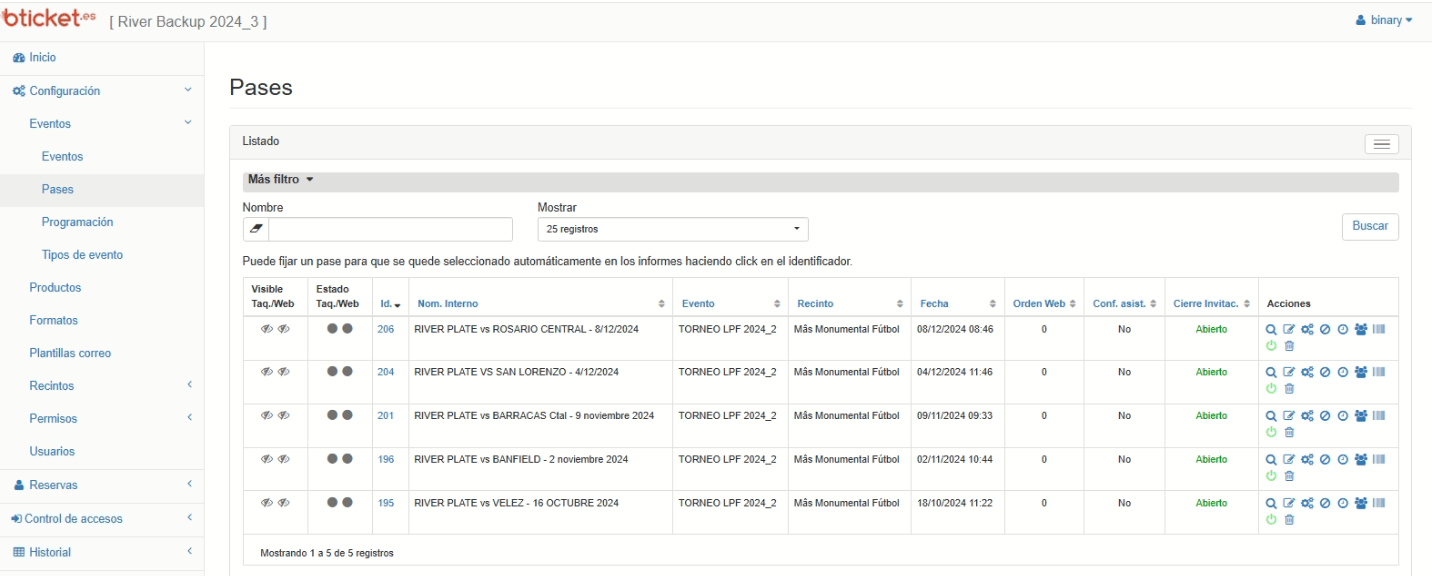Viewport: 1432px width, 576px height.
Task: Toggle first Estado dot for pass 195
Action: click(x=332, y=502)
